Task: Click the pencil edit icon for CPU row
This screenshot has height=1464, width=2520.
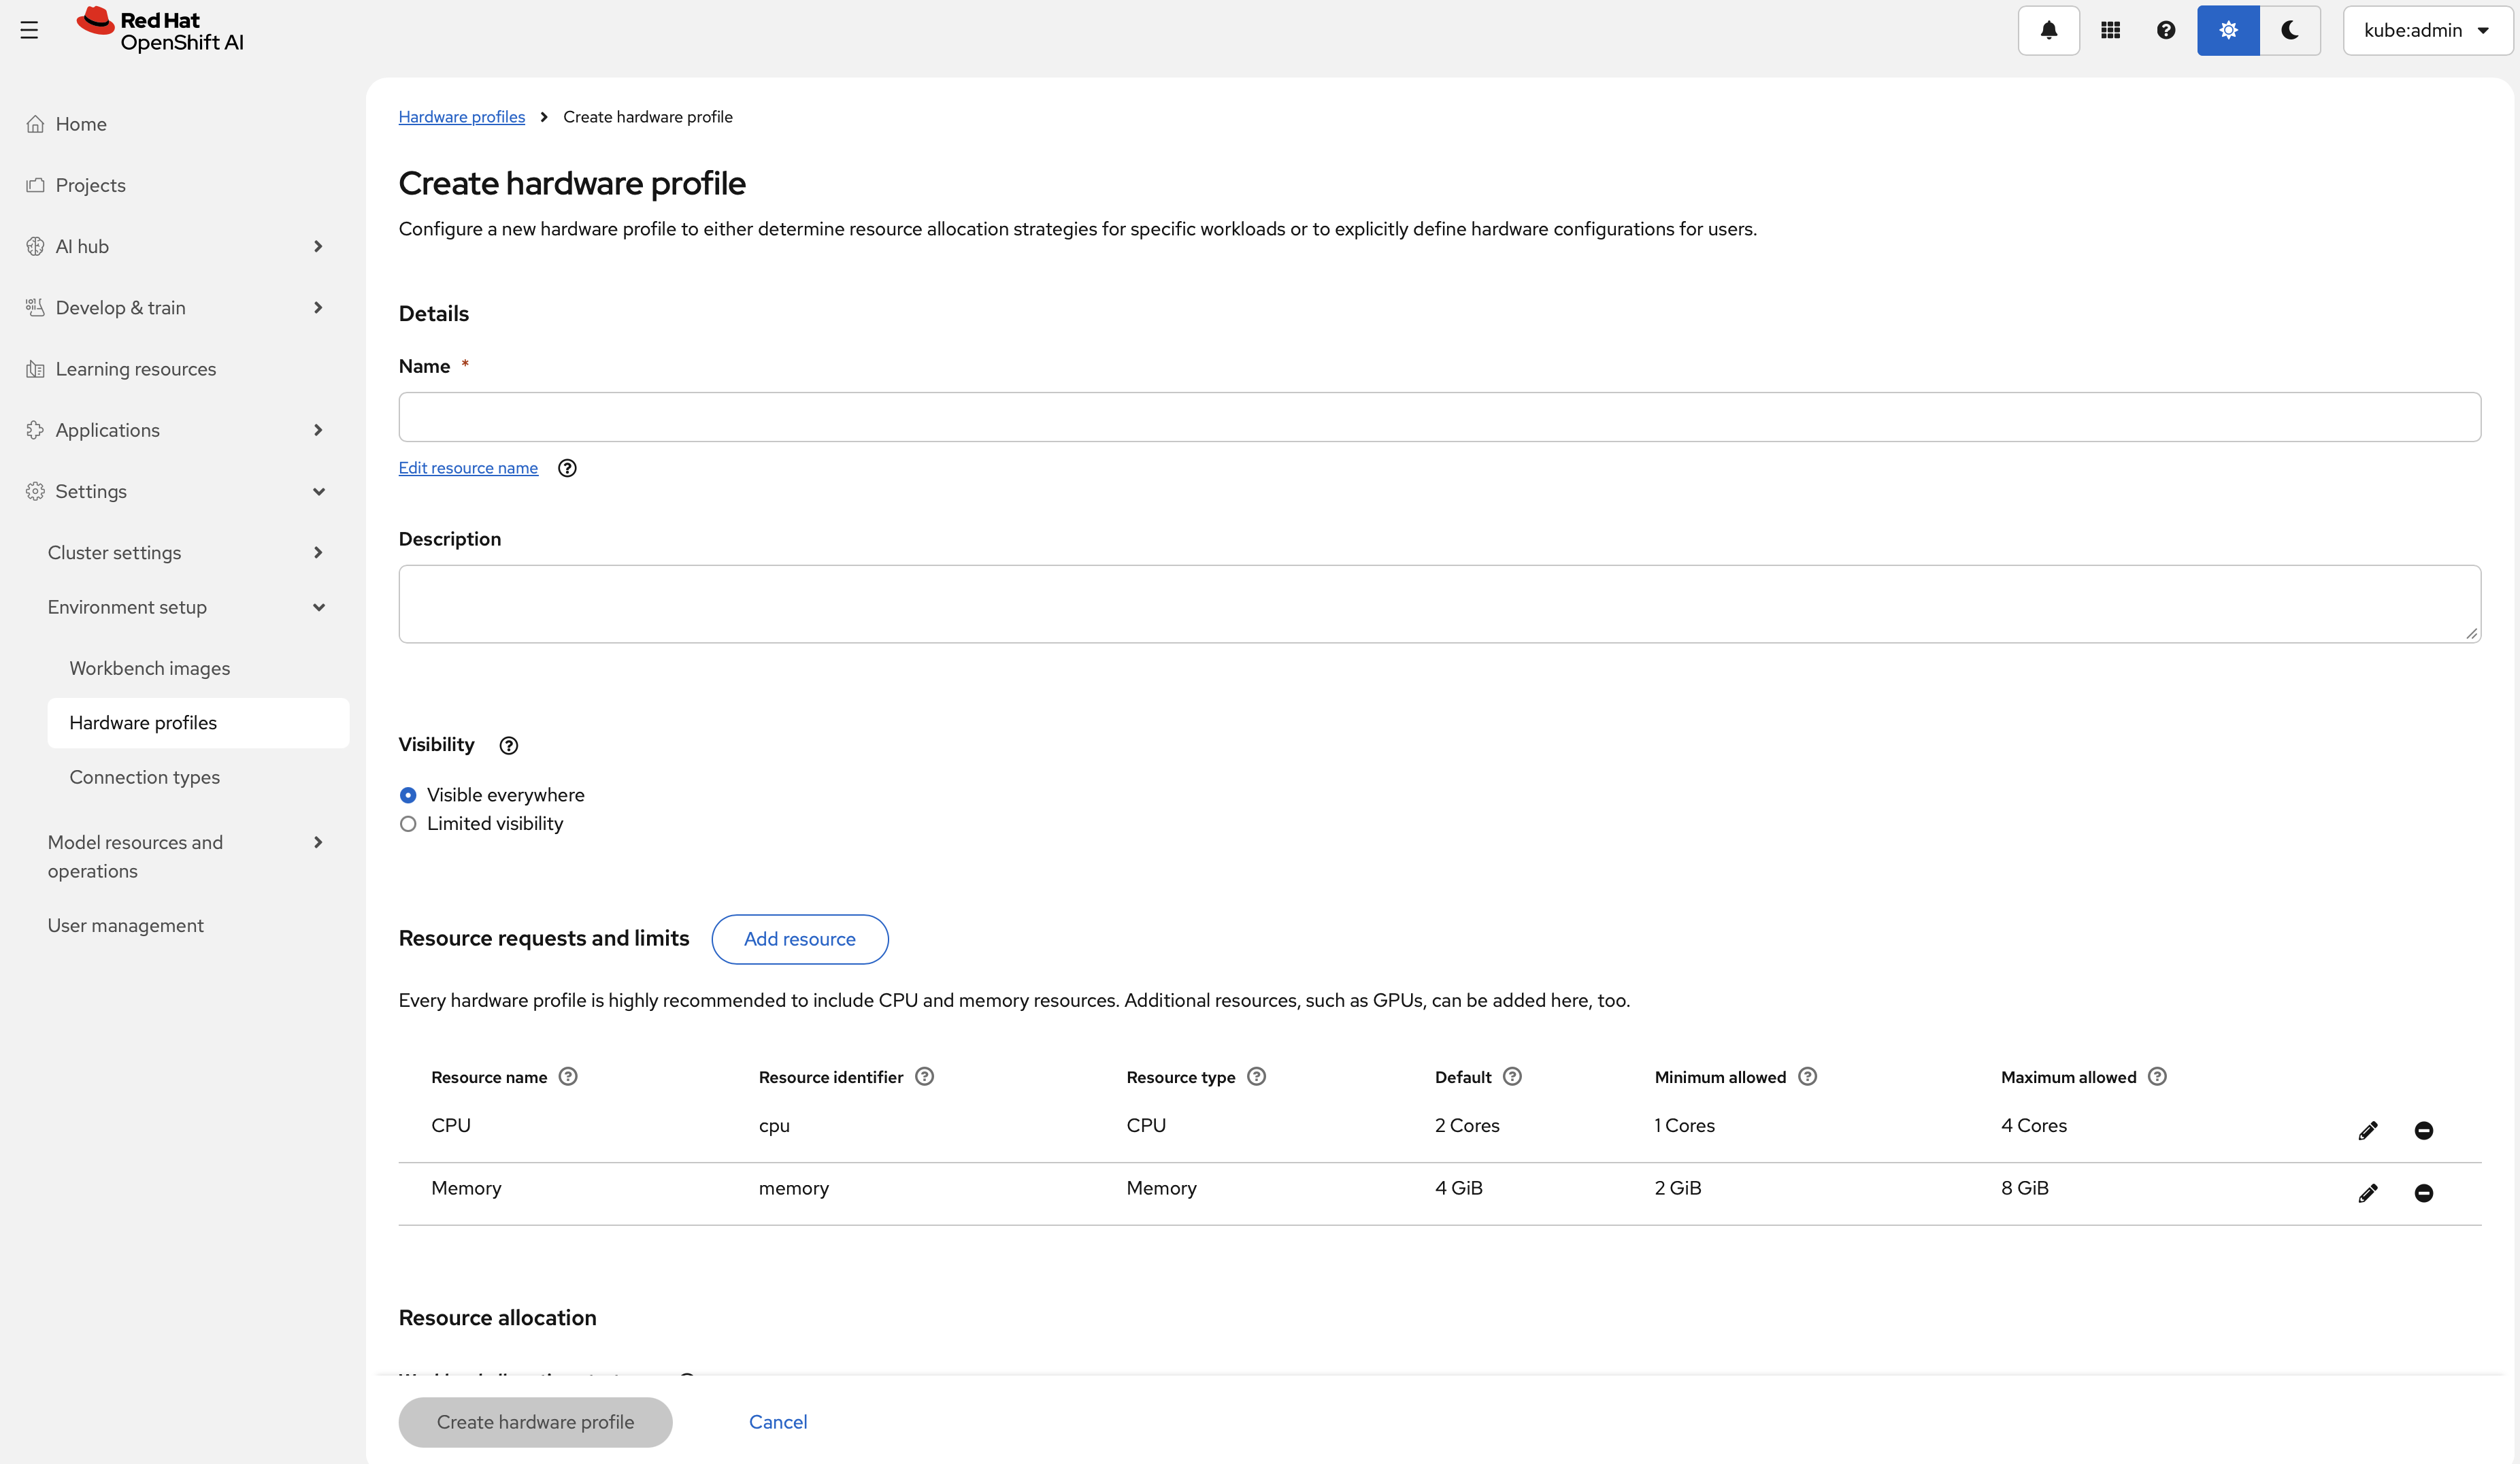Action: point(2368,1130)
